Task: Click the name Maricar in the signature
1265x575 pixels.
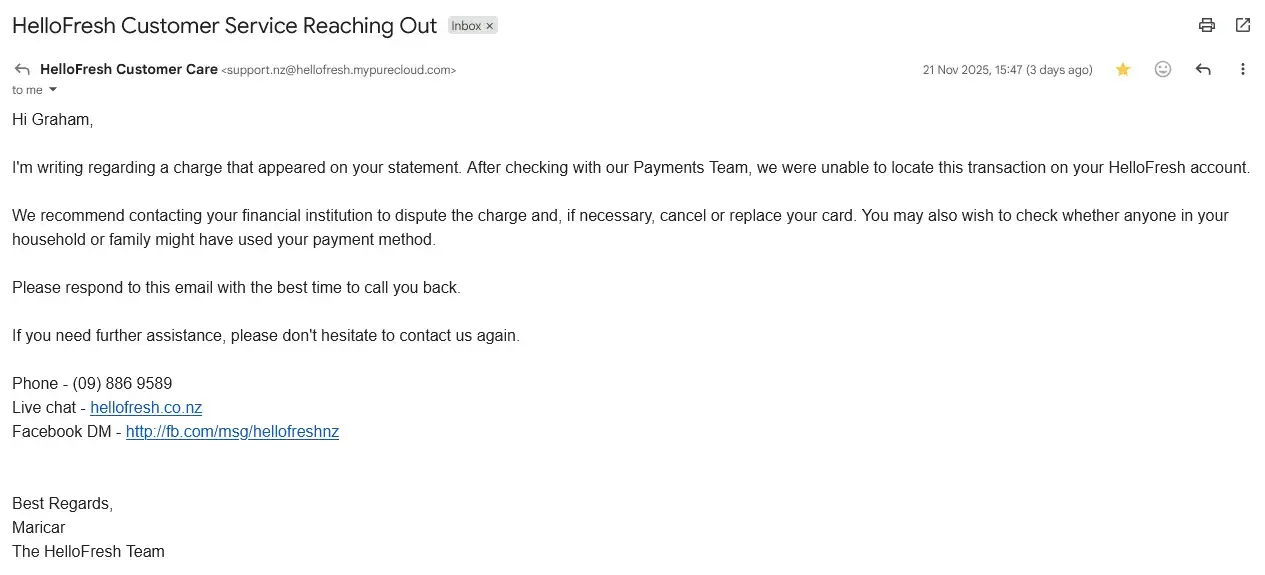Action: pyautogui.click(x=39, y=528)
